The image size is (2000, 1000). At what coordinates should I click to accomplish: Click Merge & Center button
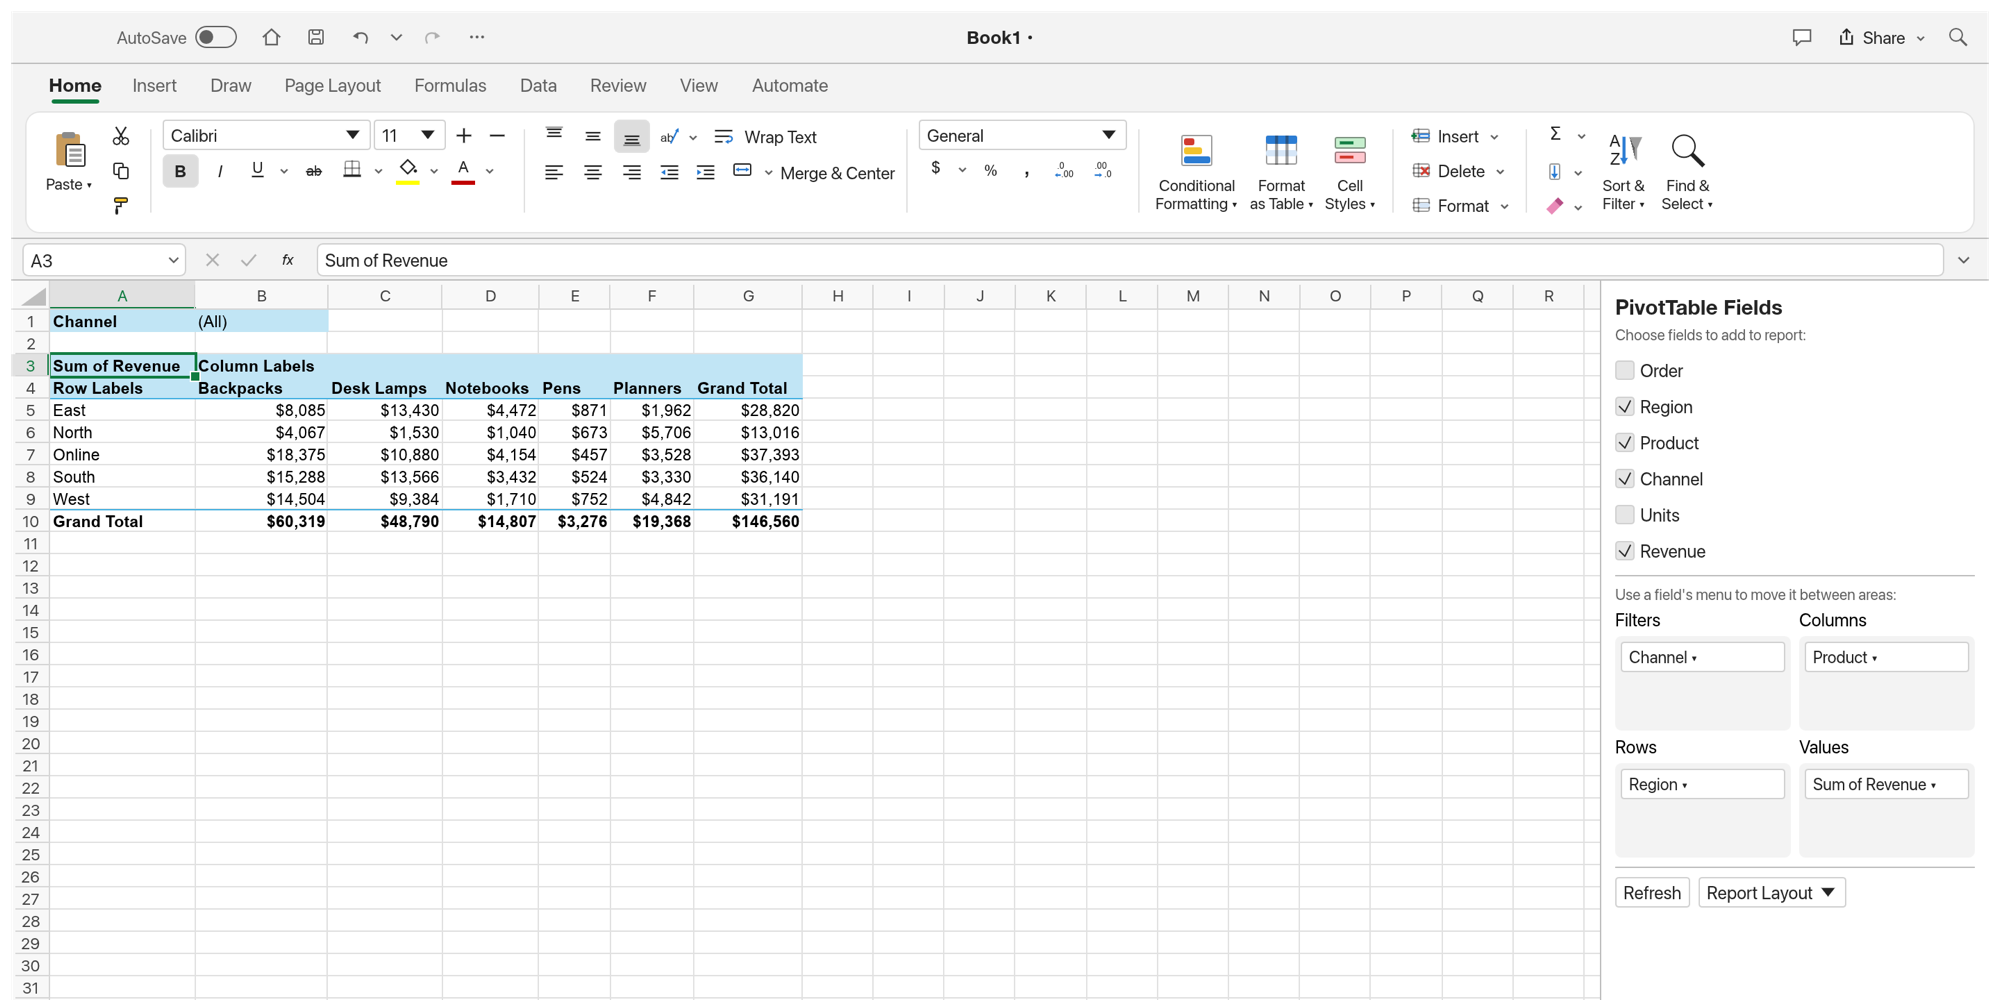pos(814,172)
